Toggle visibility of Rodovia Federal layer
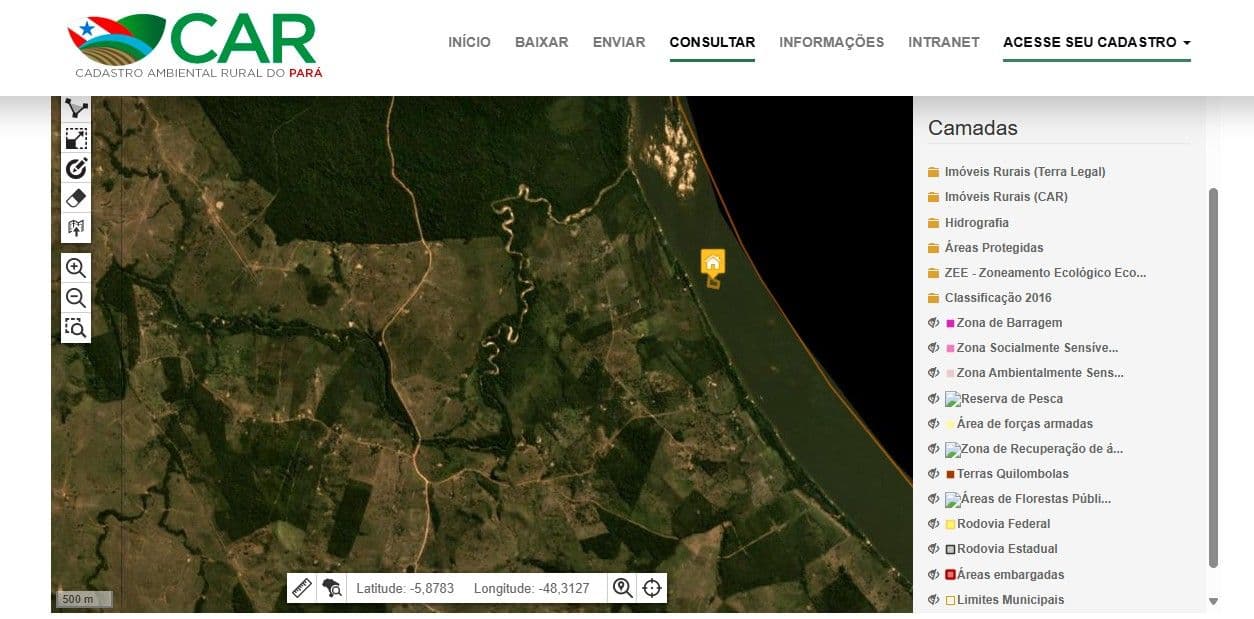 click(933, 524)
